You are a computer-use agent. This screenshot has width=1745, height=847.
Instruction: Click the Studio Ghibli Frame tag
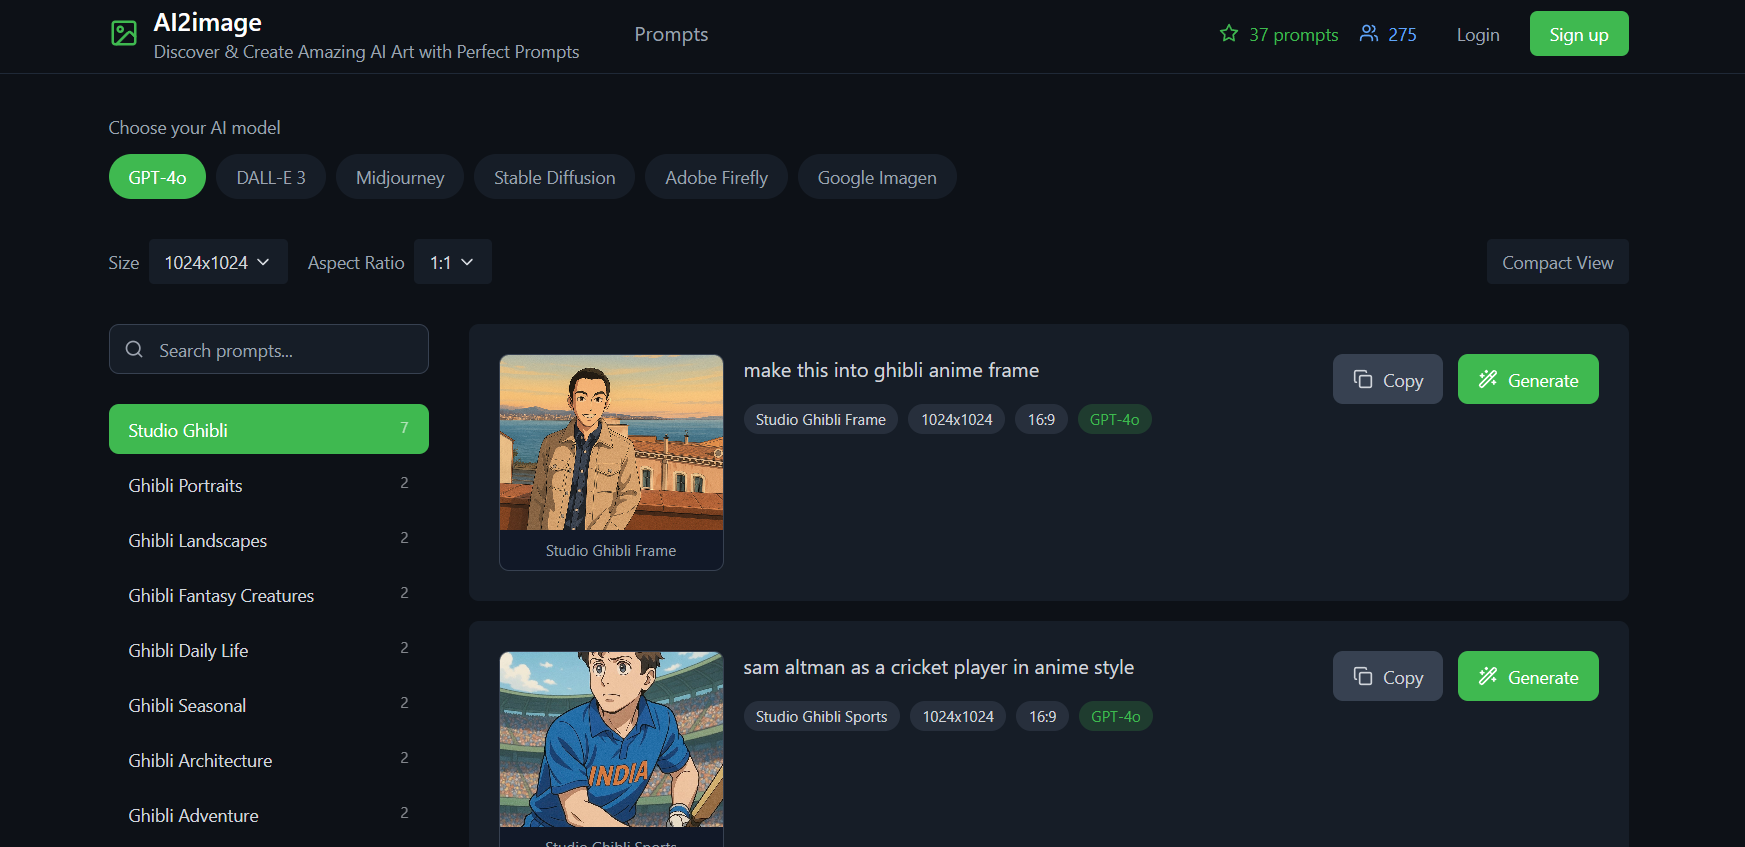click(x=821, y=419)
